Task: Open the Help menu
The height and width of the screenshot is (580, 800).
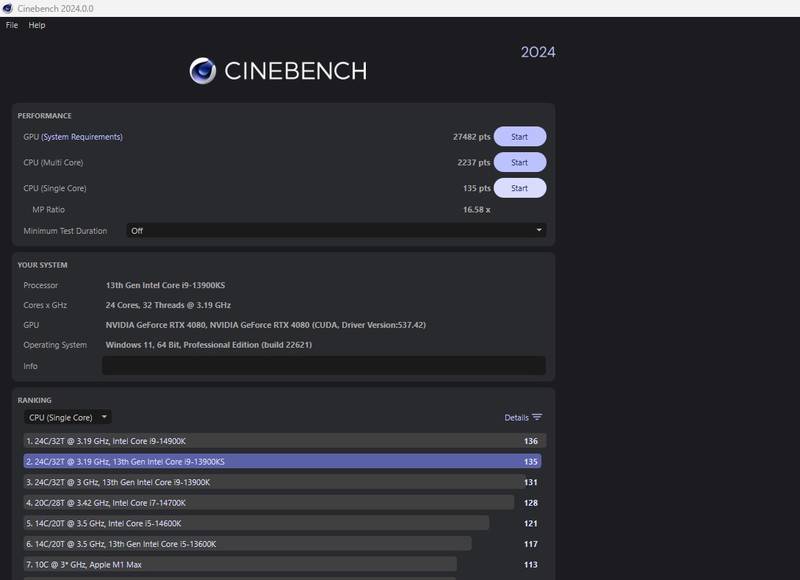Action: coord(37,25)
